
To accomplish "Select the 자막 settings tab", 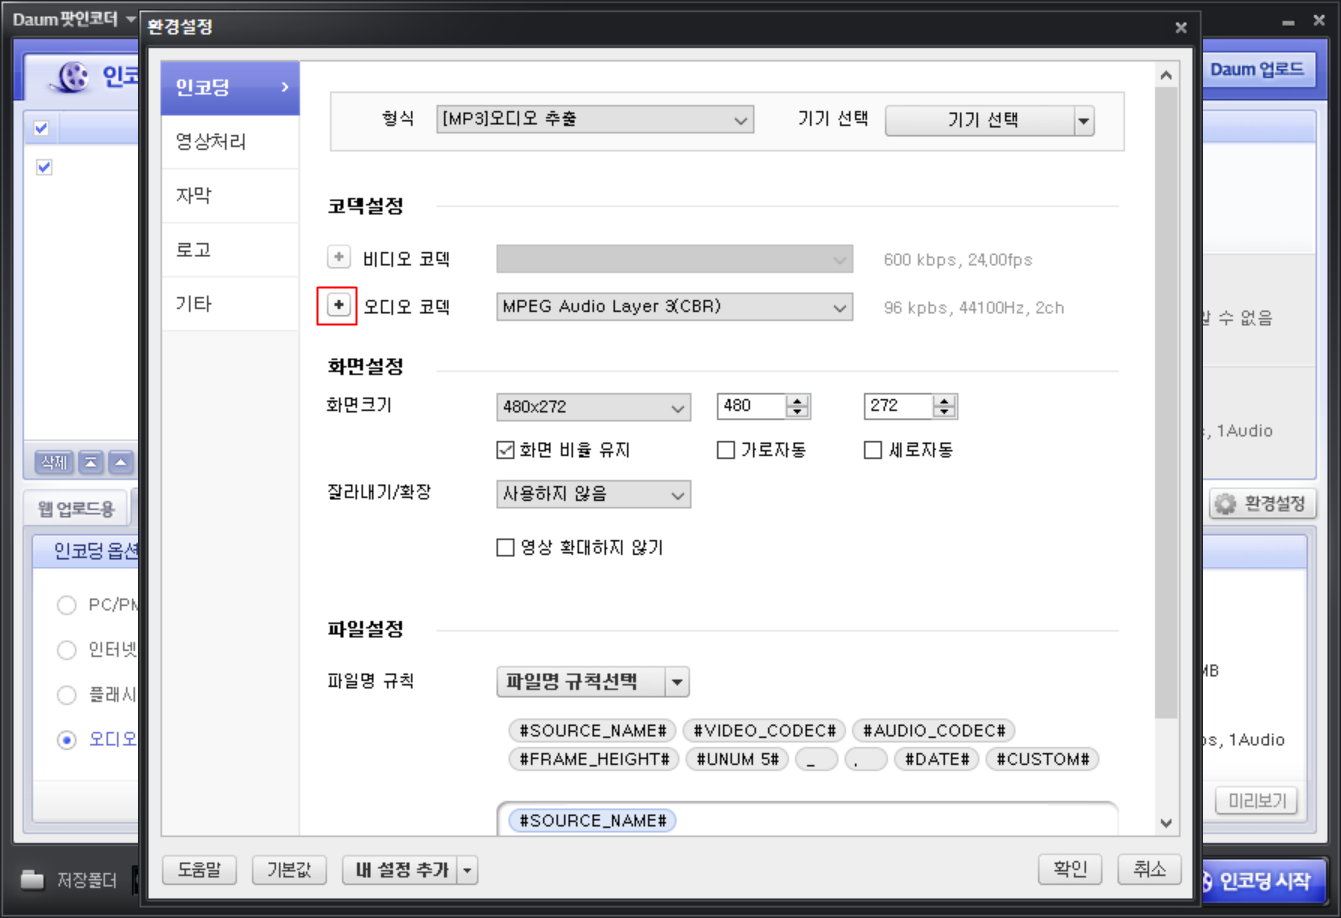I will click(x=230, y=196).
